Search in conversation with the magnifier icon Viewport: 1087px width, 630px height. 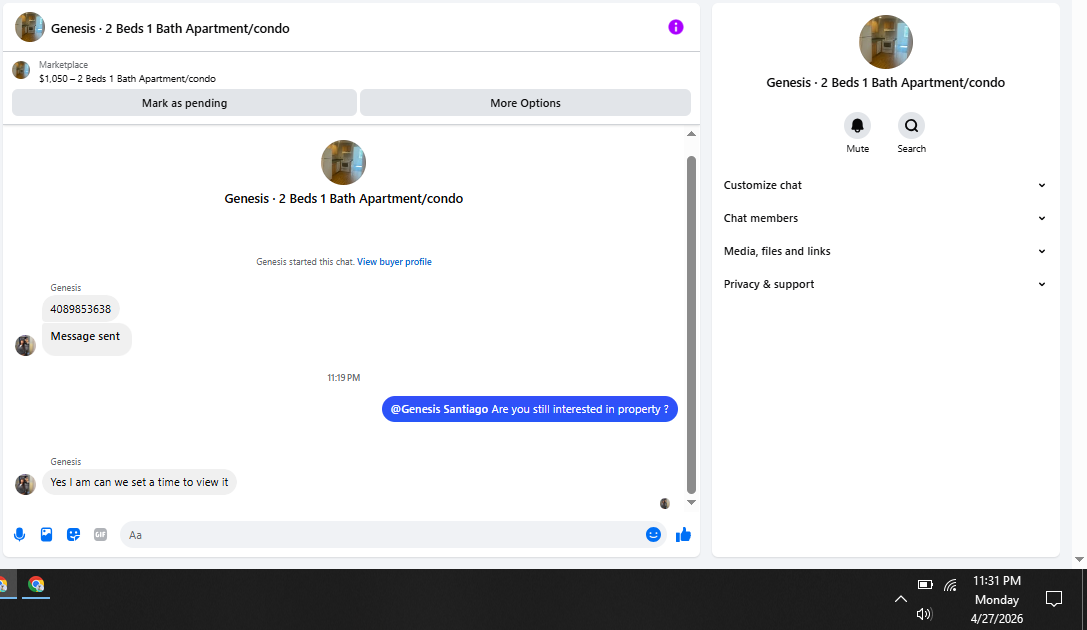911,125
